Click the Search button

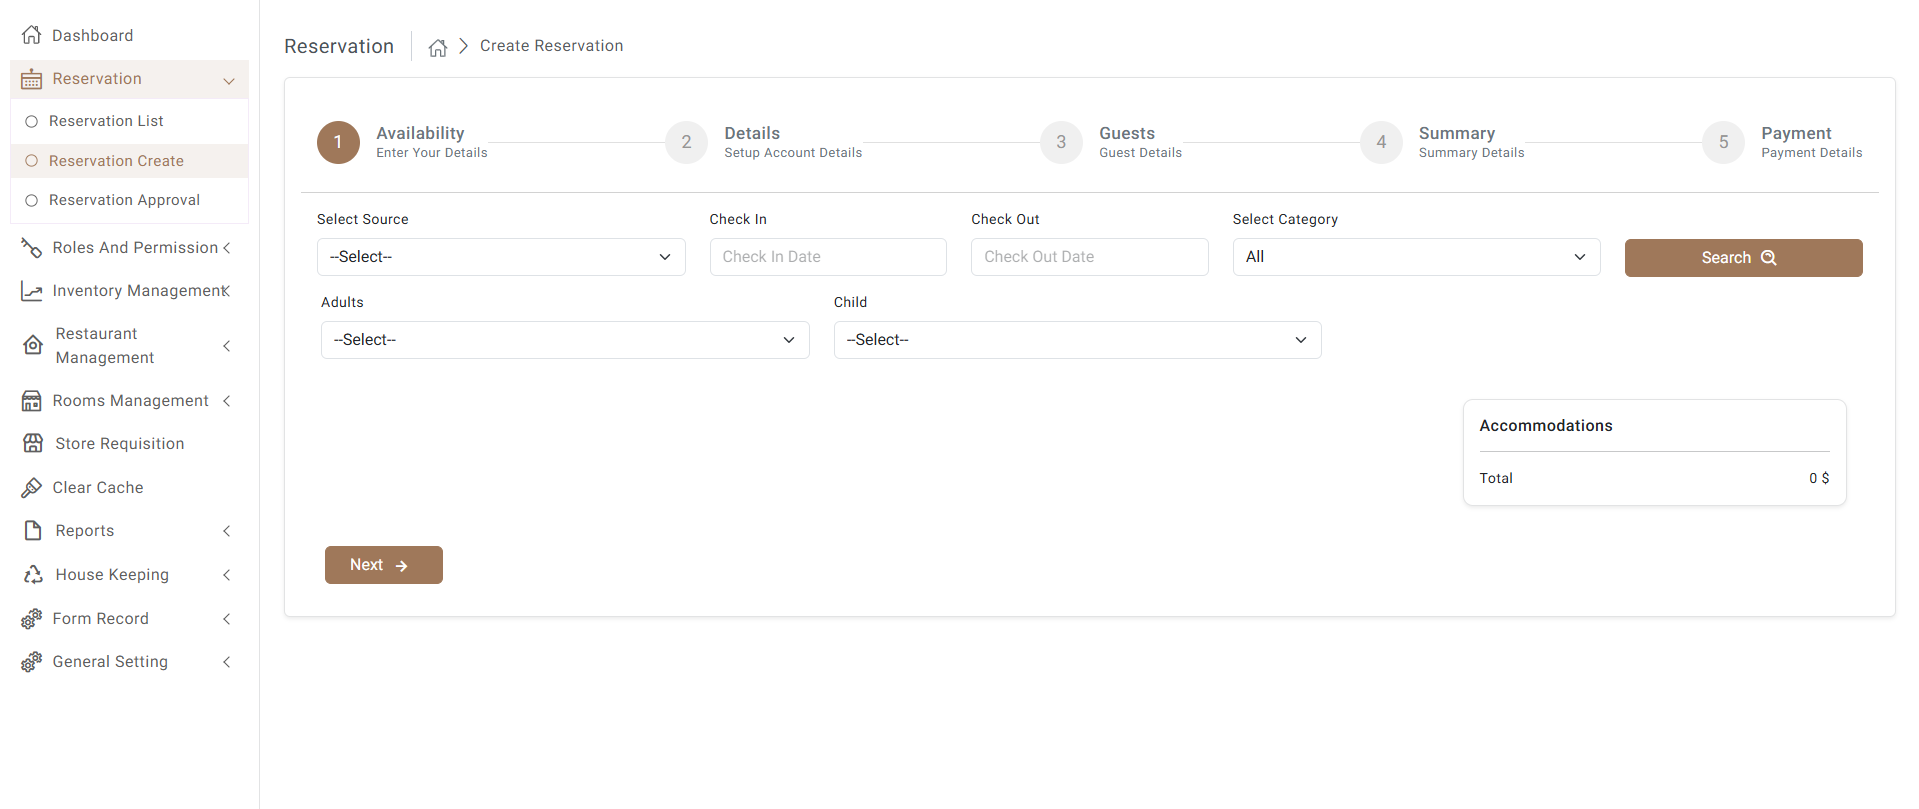1743,258
